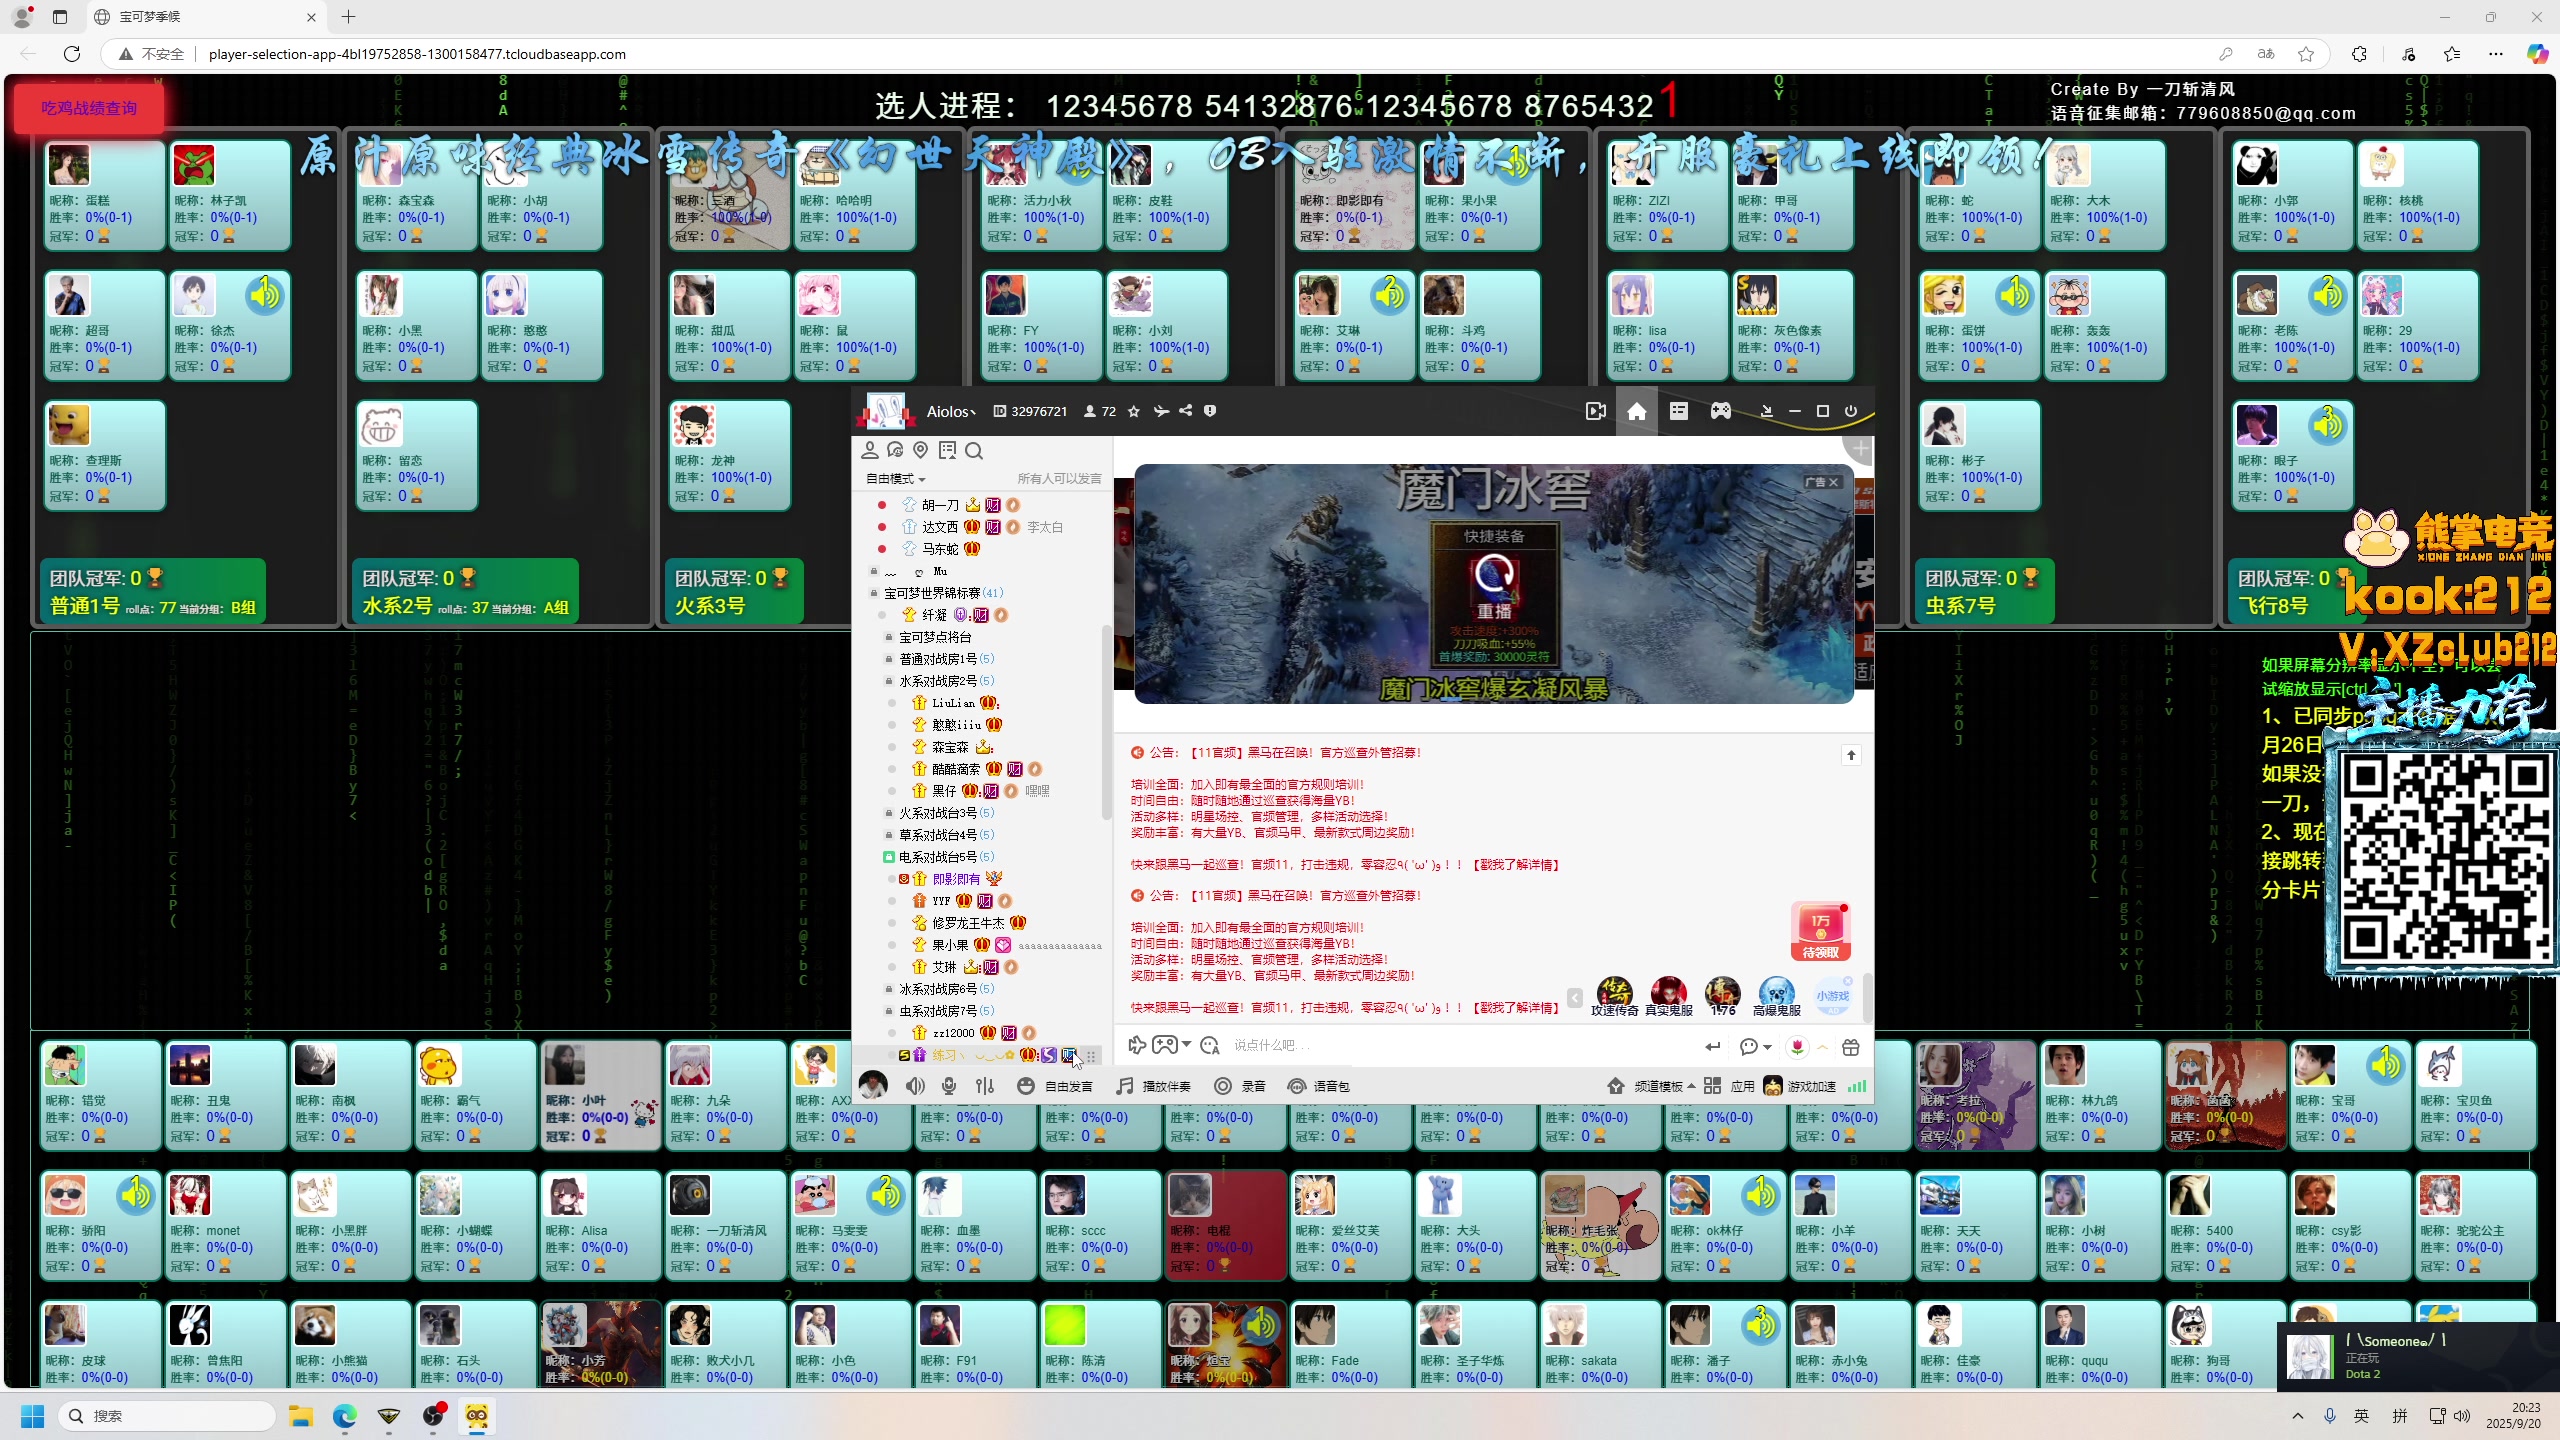
Task: Open the chat history bubble icon
Action: coord(895,450)
